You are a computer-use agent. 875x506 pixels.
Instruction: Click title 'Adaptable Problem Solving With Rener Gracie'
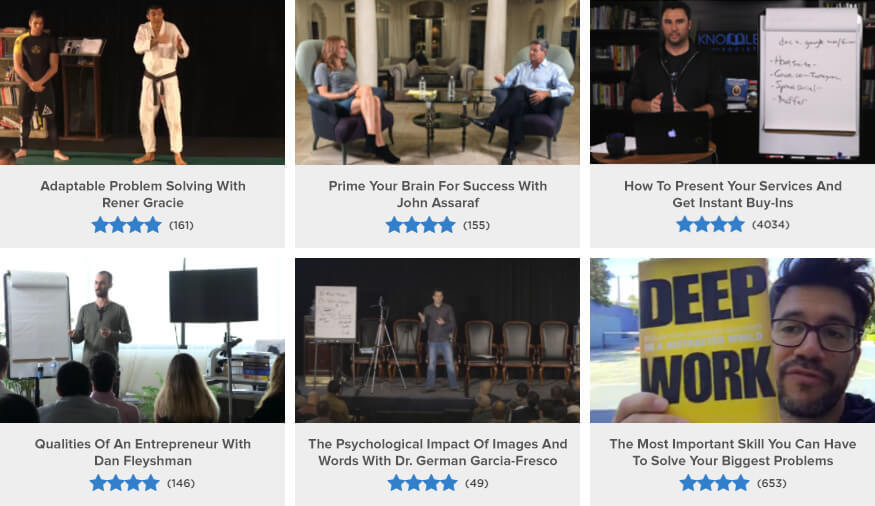(x=143, y=194)
